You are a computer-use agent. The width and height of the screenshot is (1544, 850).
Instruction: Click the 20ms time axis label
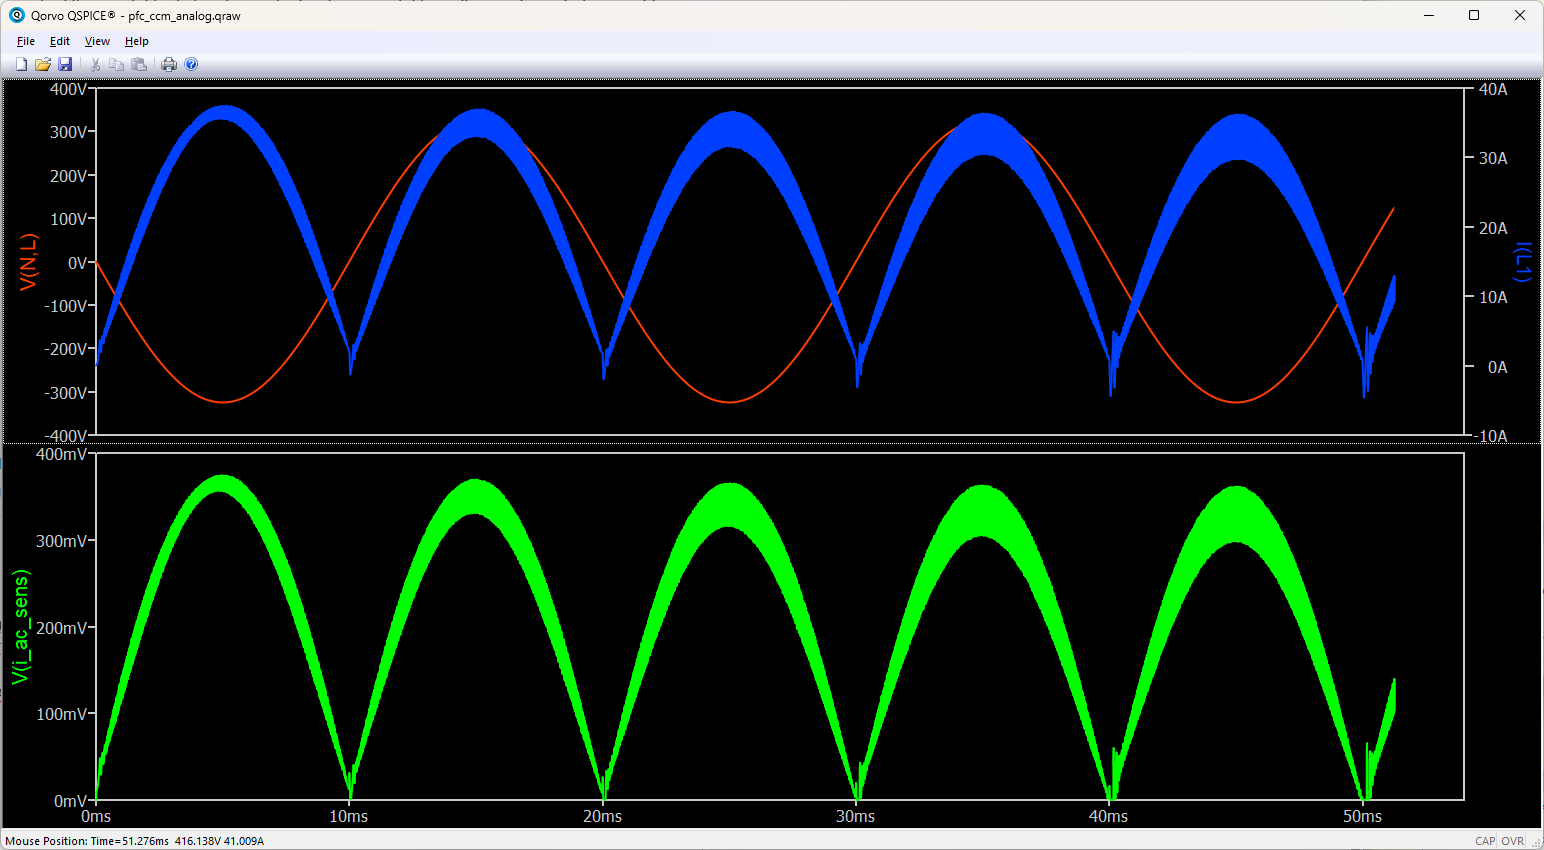point(603,817)
